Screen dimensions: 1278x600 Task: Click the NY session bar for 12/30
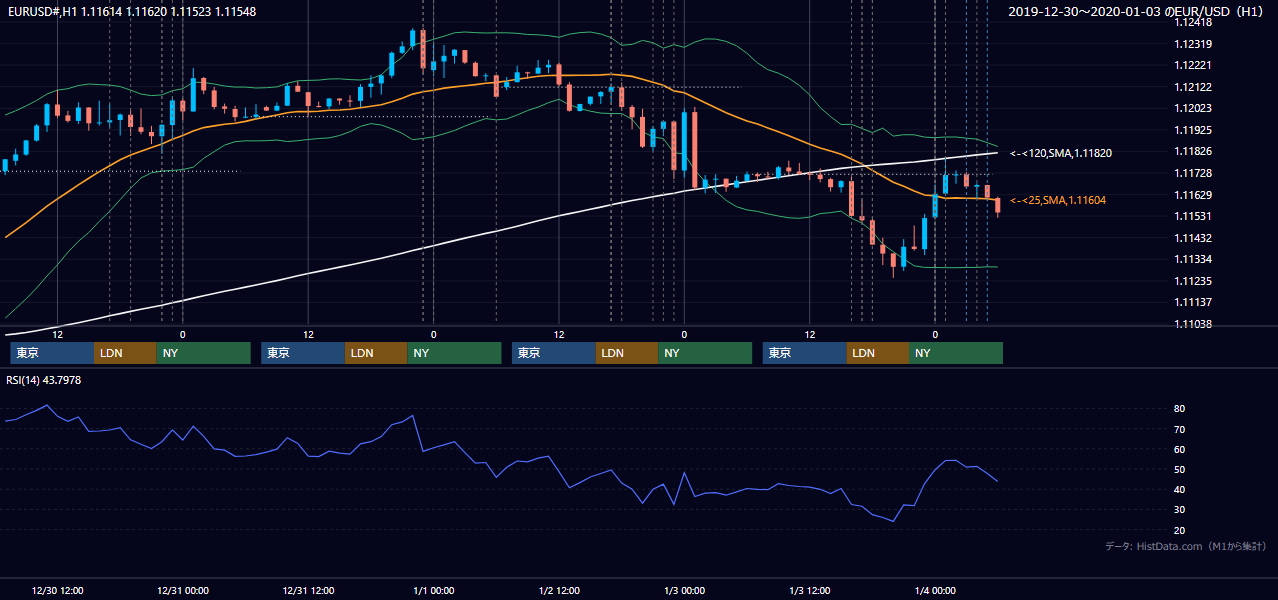[203, 353]
